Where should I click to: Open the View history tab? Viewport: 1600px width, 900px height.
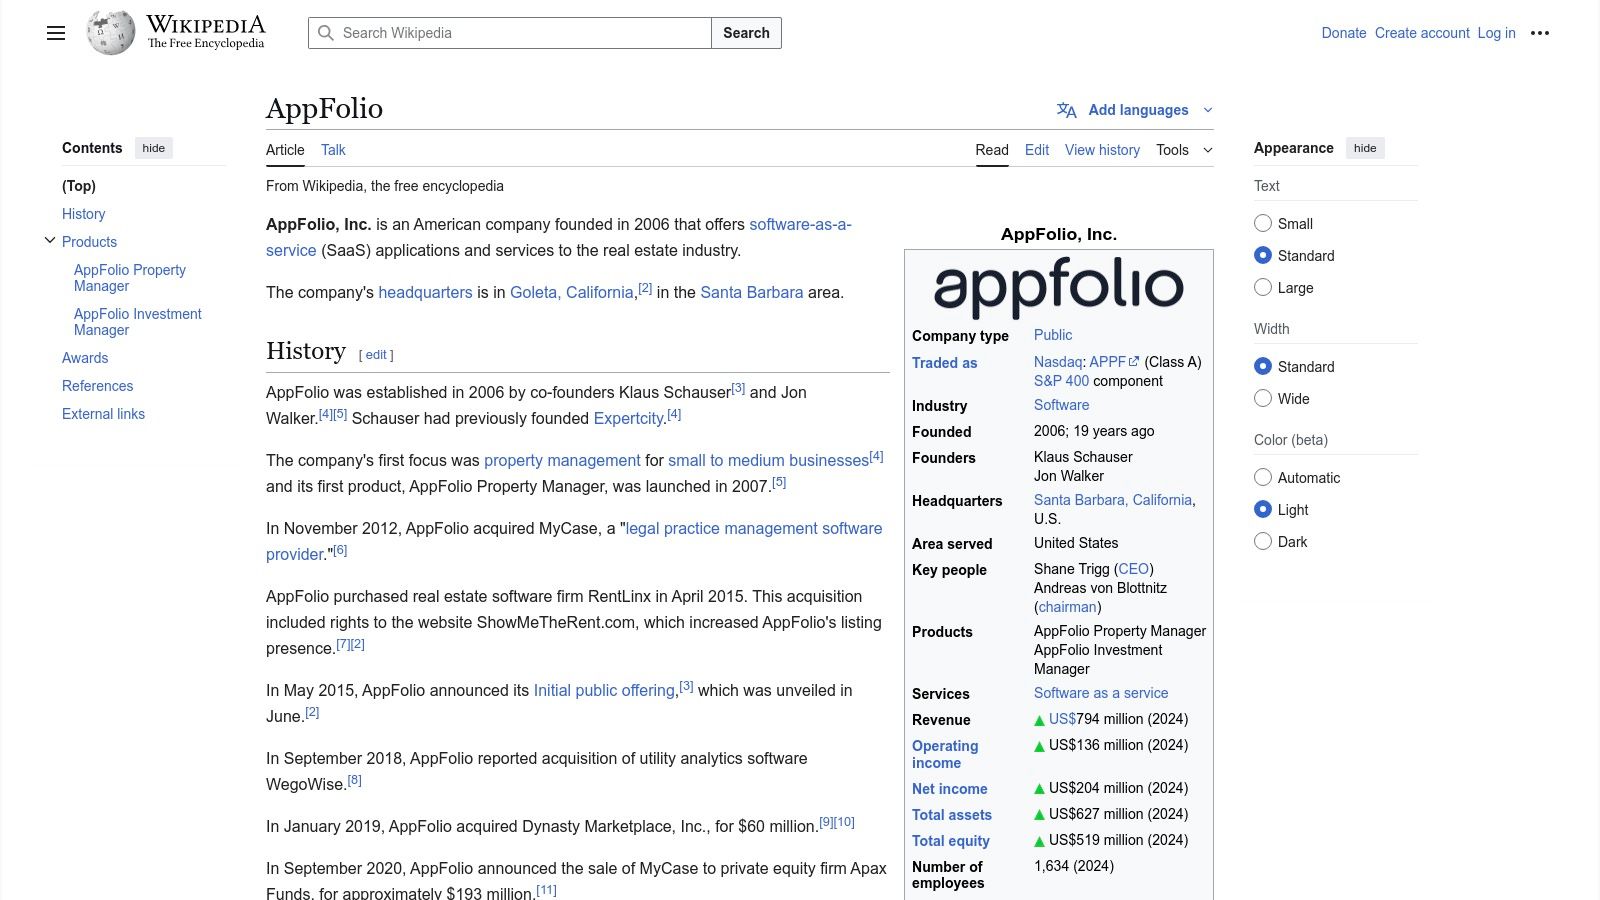pyautogui.click(x=1101, y=150)
